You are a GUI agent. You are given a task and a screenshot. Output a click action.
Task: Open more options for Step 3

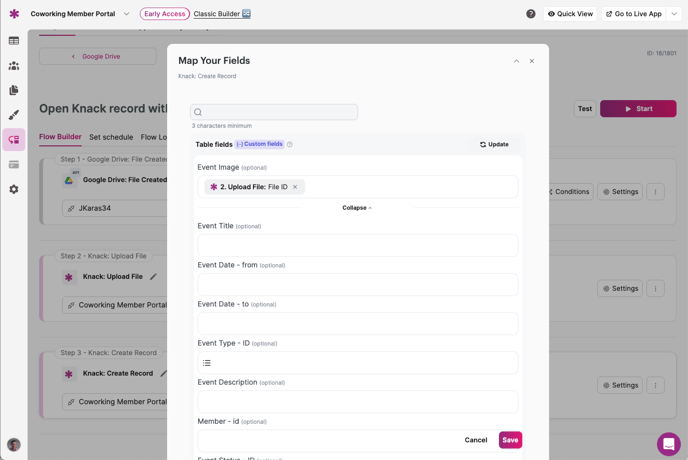point(655,385)
